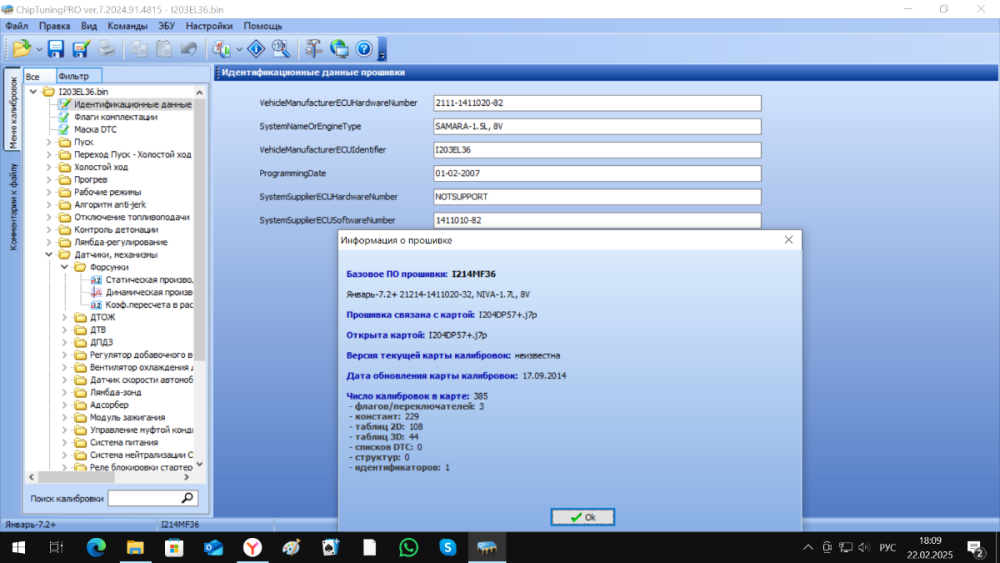Click the ProgrammingDate field
Screen dimensions: 1000x563
[x=597, y=173]
